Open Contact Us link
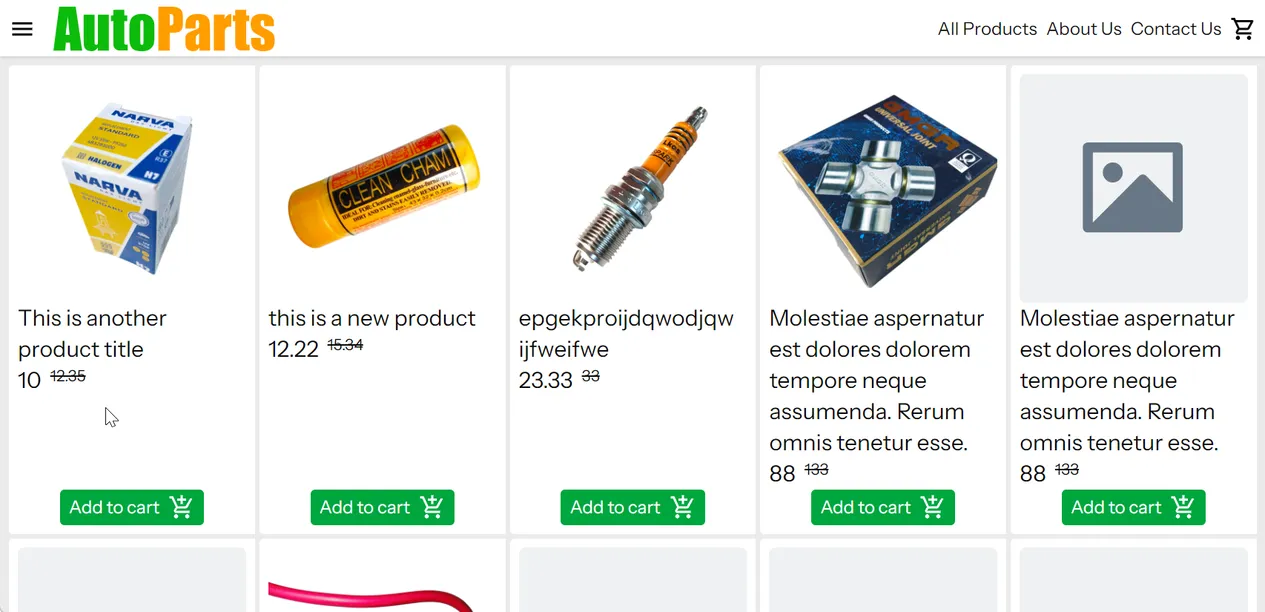This screenshot has height=612, width=1265. tap(1176, 29)
